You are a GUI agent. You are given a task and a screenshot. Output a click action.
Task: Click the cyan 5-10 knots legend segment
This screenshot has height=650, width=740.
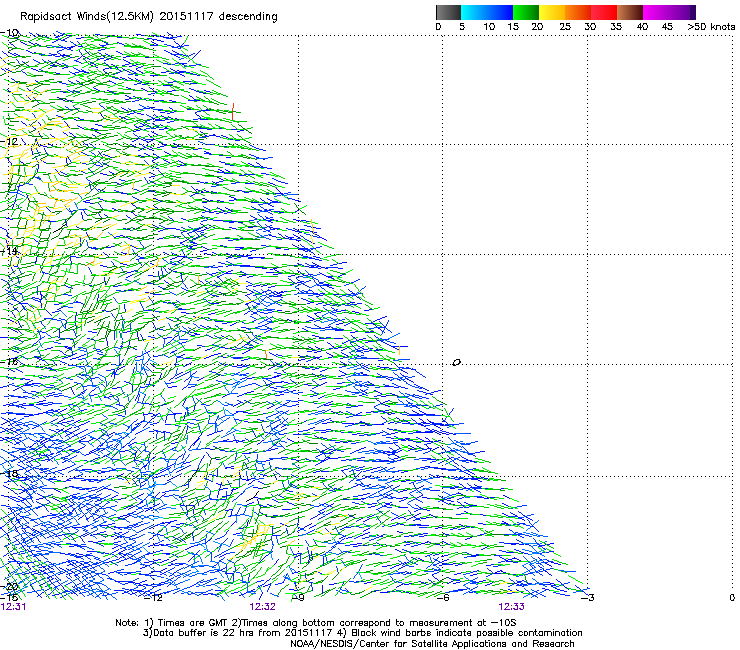(x=474, y=12)
